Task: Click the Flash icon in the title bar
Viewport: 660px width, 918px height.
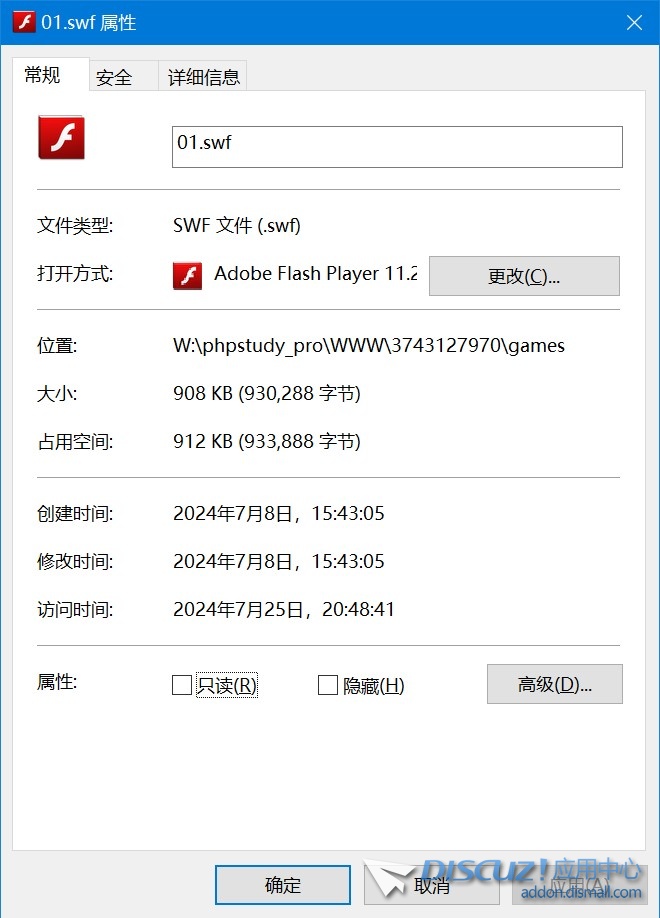Action: point(23,22)
